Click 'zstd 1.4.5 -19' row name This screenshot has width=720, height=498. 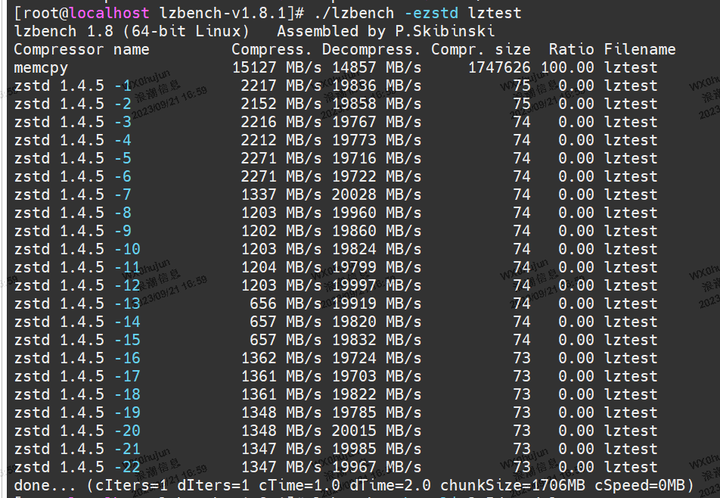tap(77, 413)
